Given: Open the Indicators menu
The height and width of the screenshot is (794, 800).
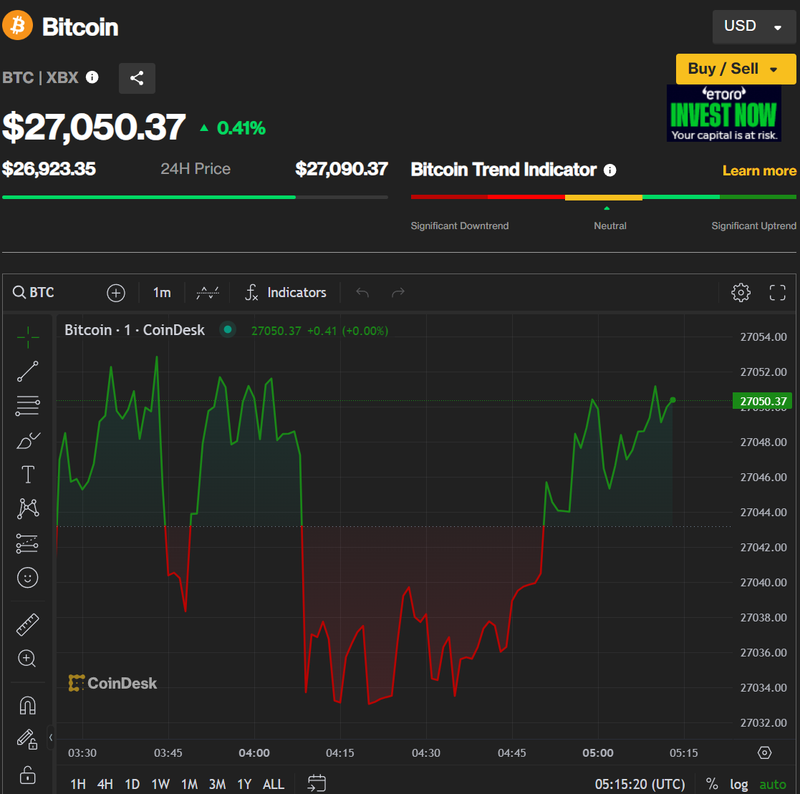Looking at the screenshot, I should tap(286, 292).
